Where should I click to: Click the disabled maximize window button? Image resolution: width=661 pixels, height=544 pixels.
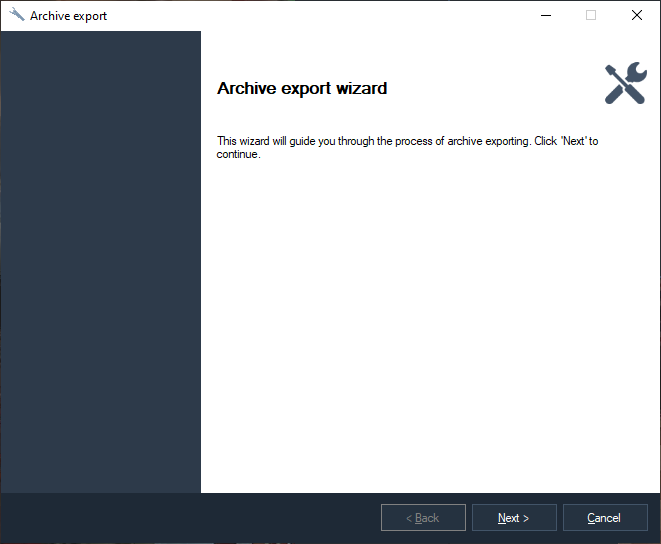pos(591,15)
